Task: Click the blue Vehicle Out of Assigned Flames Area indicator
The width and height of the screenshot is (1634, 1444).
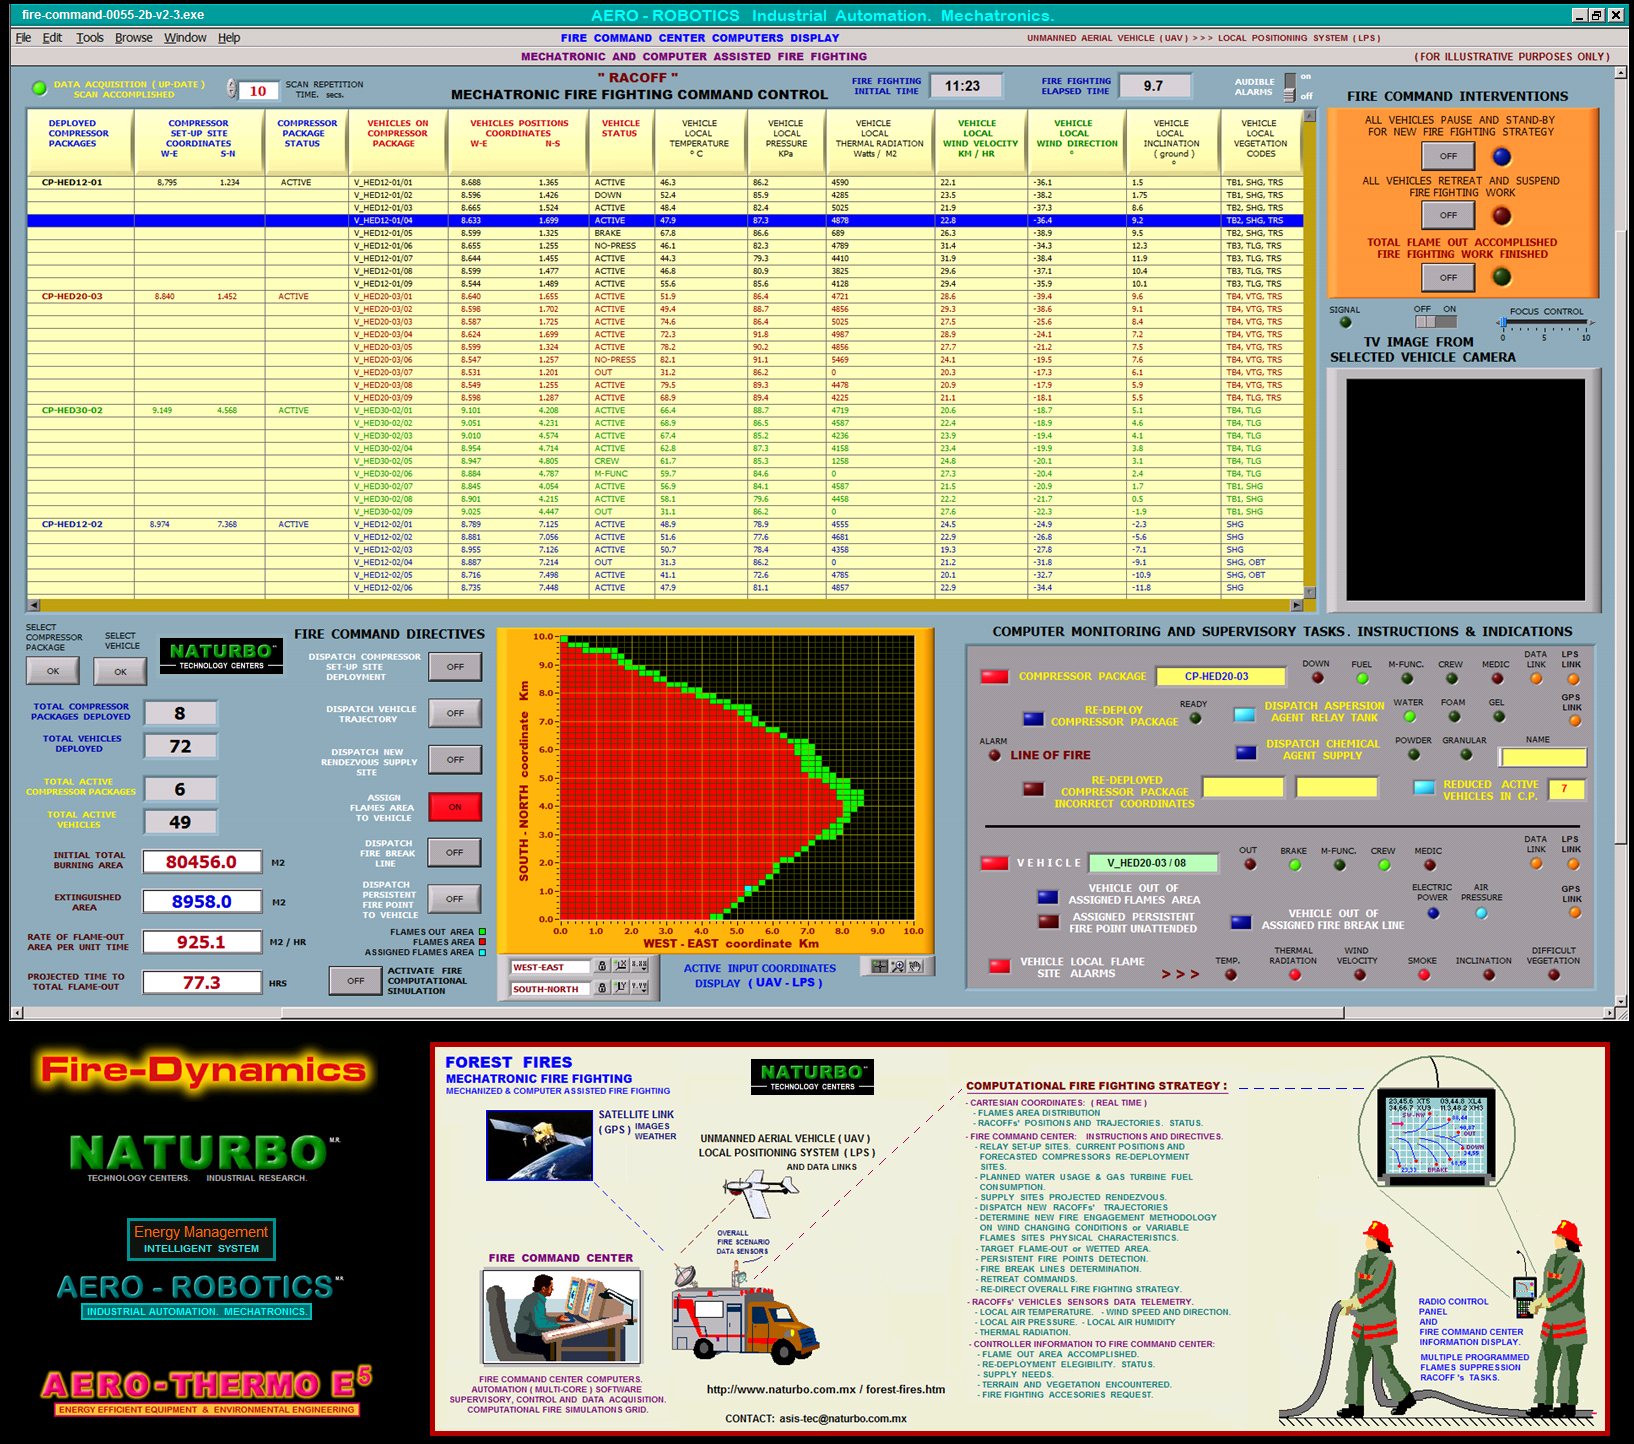Action: 1048,897
